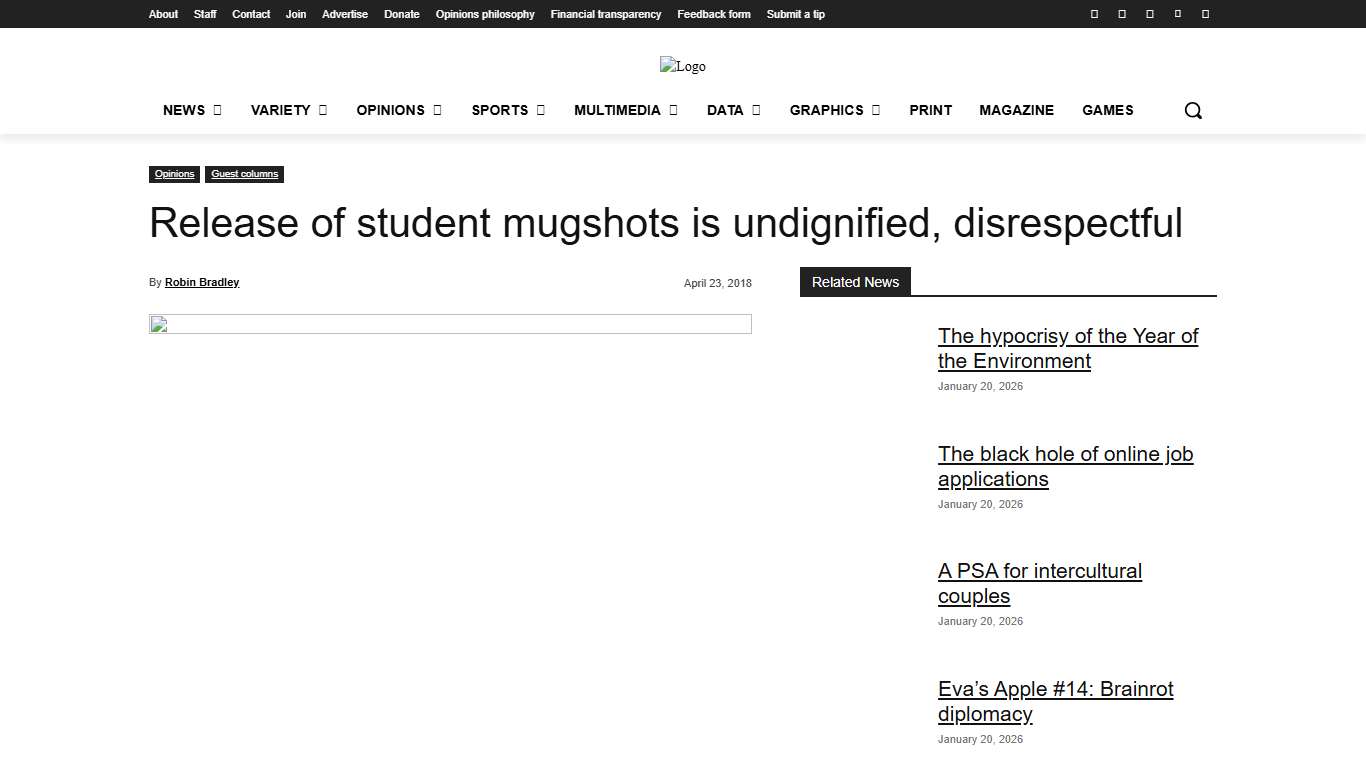Click the Related News header tab
This screenshot has height=768, width=1366.
(855, 282)
